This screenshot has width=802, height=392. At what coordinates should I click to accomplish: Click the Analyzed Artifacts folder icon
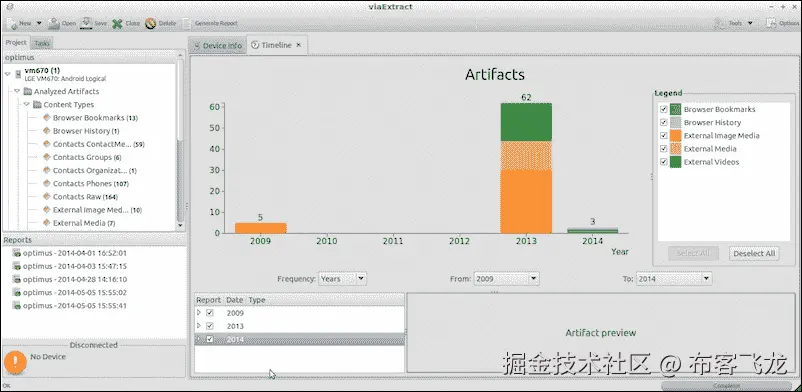point(28,91)
